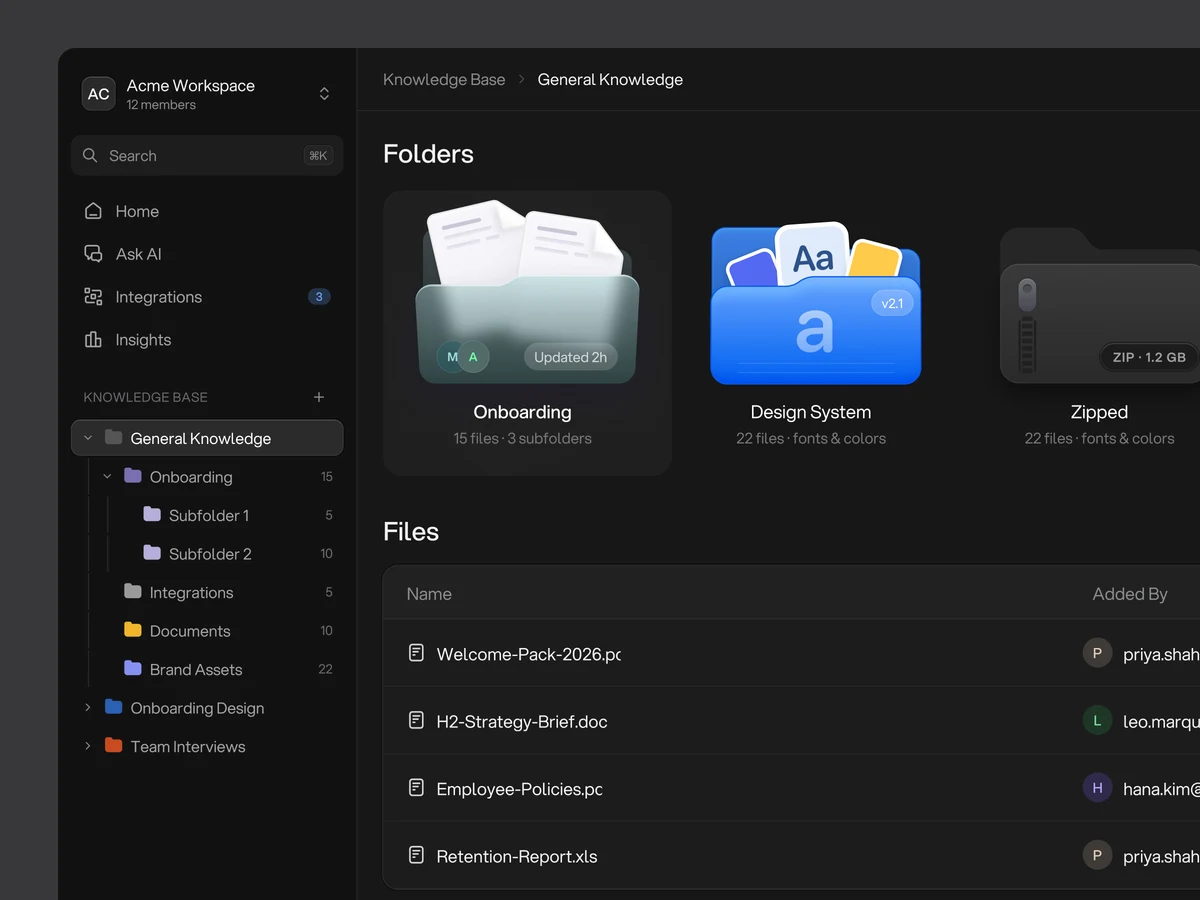This screenshot has height=900, width=1200.
Task: Click the orange Team Interviews folder icon
Action: pyautogui.click(x=114, y=746)
